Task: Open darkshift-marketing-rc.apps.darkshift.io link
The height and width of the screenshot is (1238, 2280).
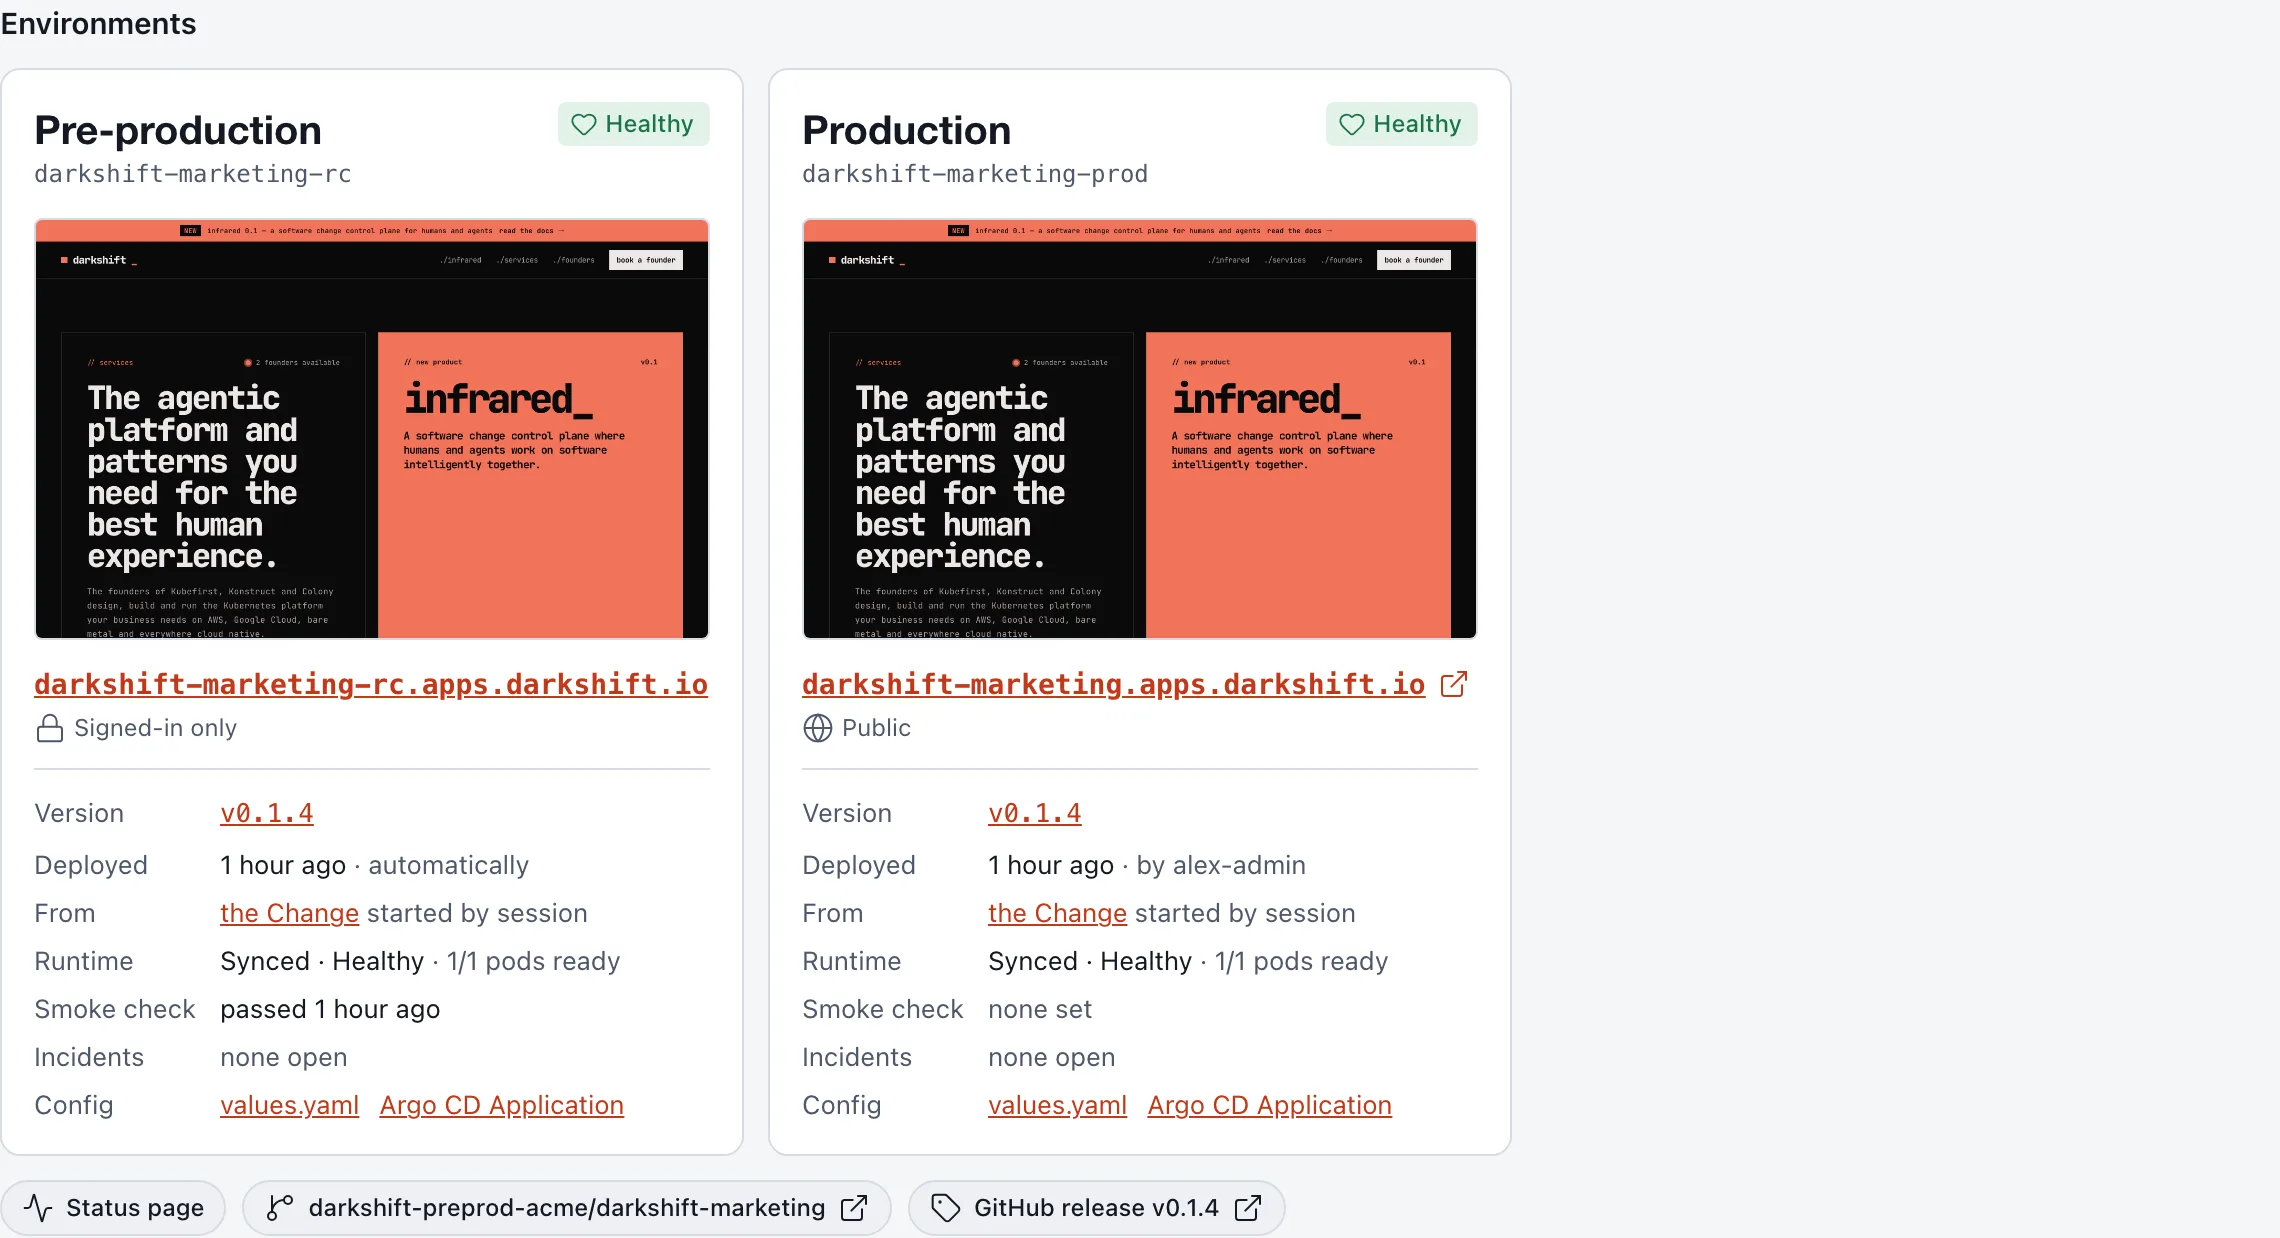Action: [x=371, y=684]
